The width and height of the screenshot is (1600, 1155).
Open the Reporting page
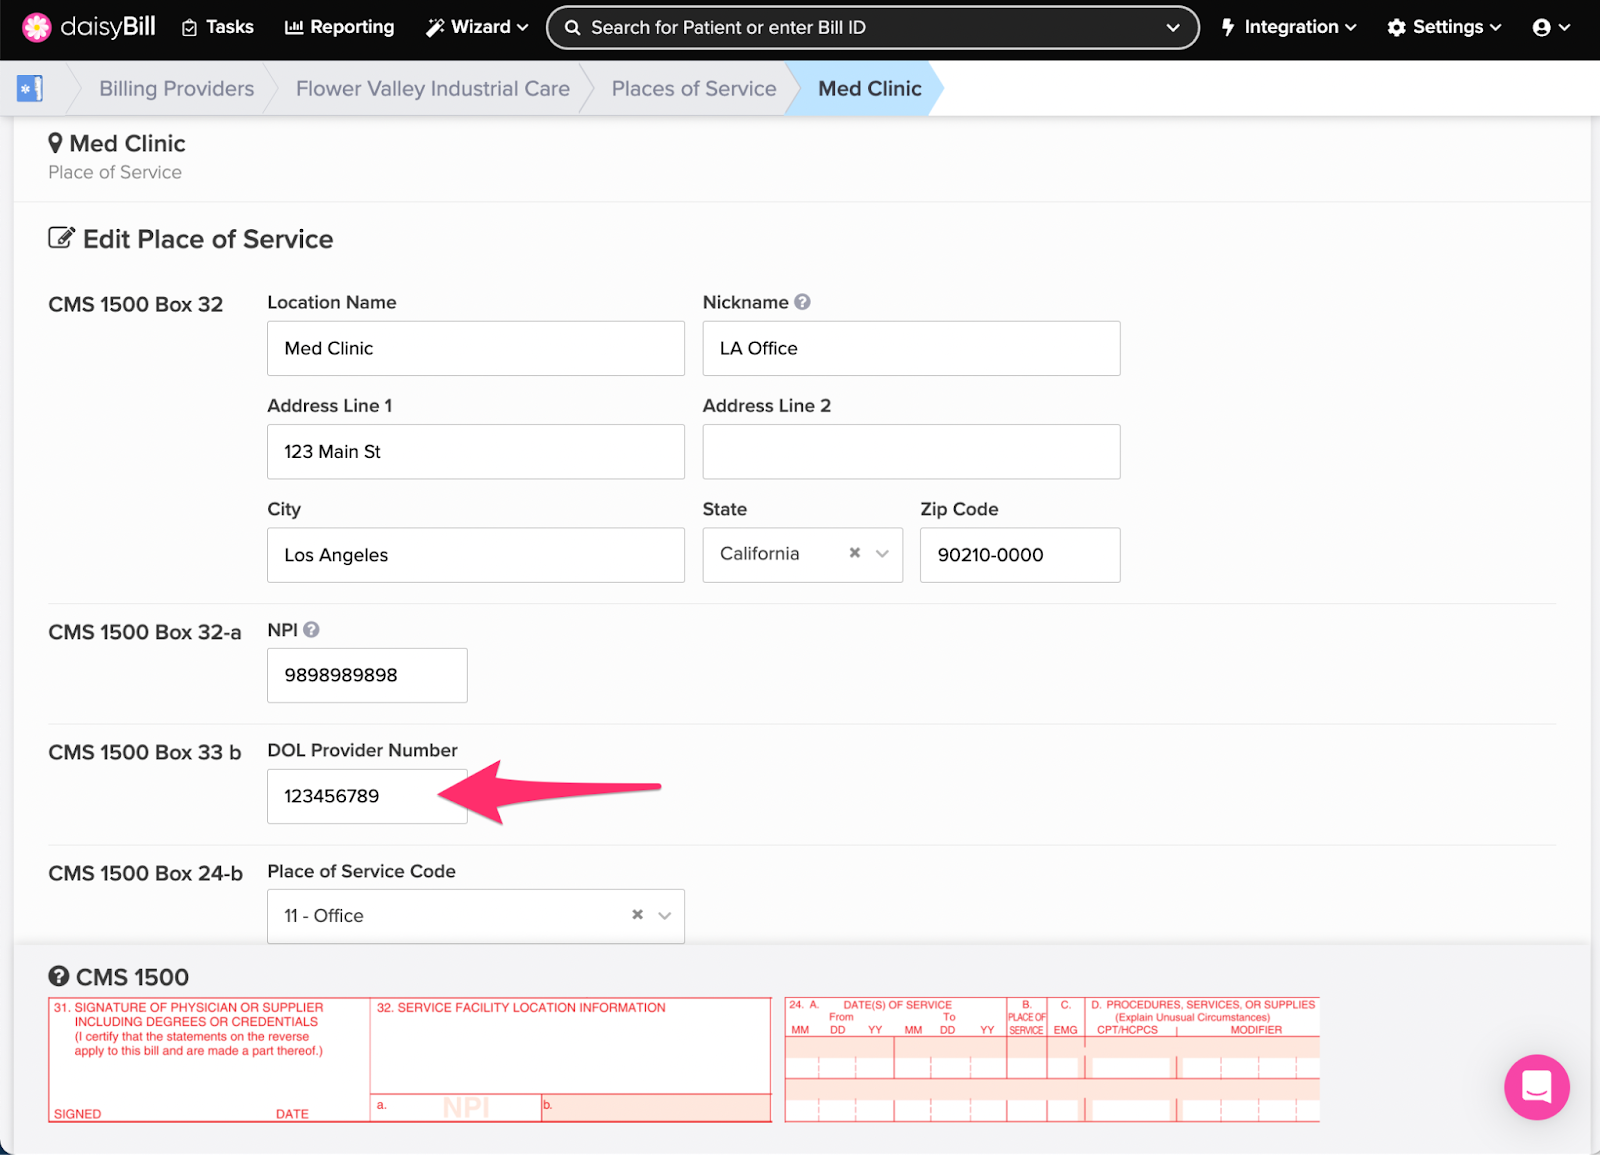[340, 27]
